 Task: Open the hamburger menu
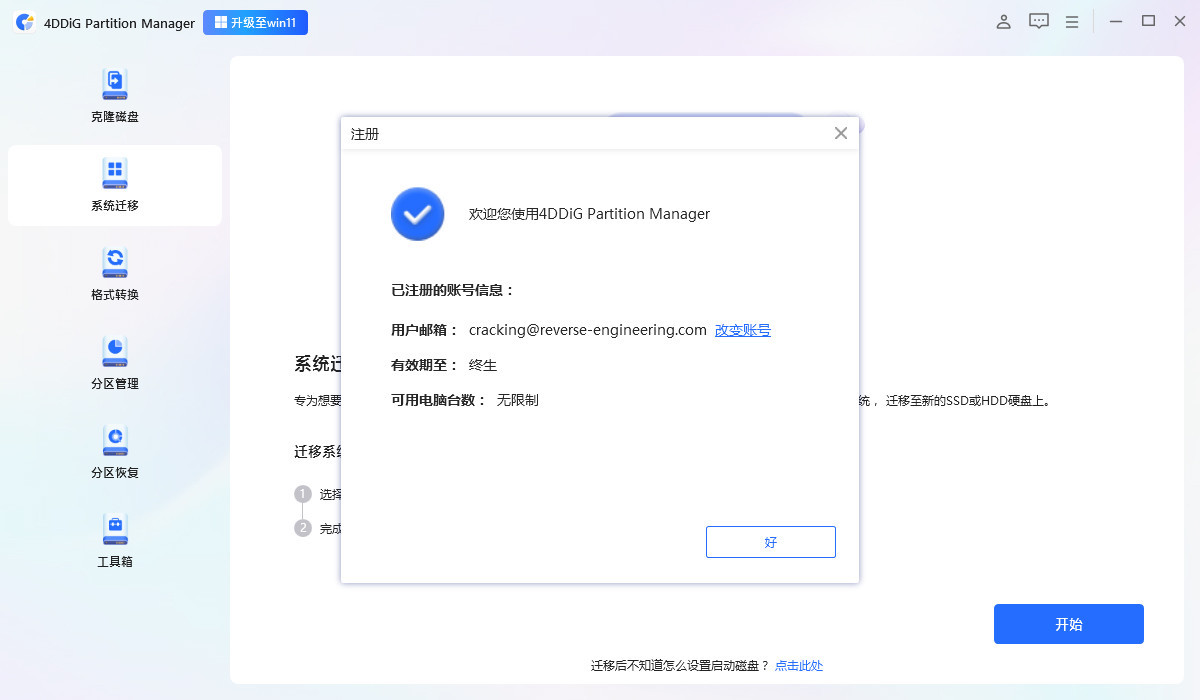coord(1071,20)
